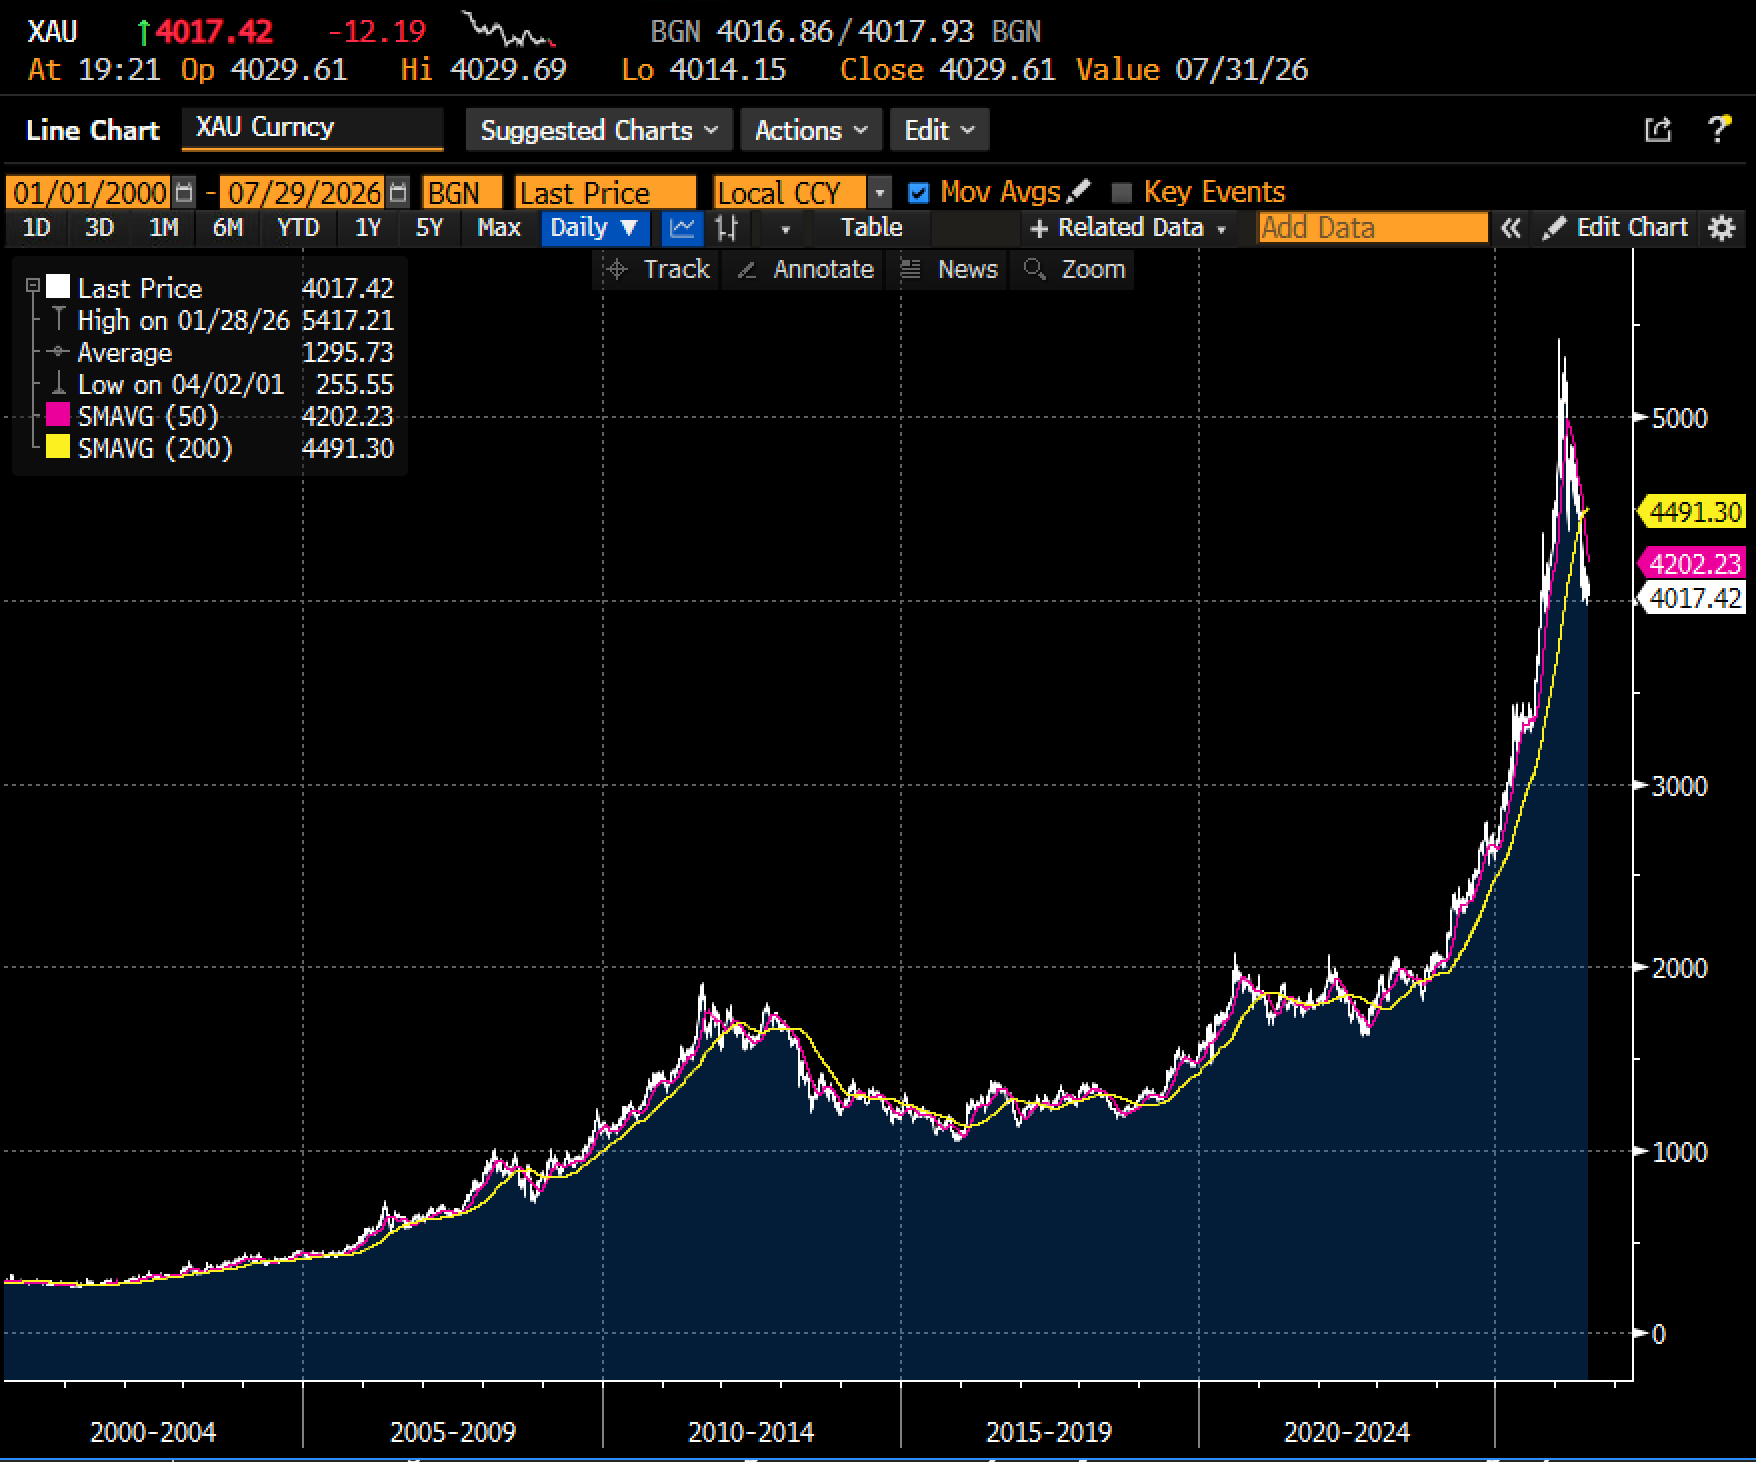Enable the Key Events checkbox
This screenshot has height=1462, width=1756.
[1122, 192]
